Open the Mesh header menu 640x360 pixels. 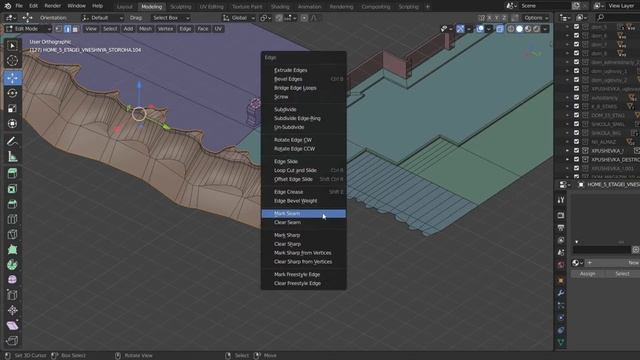click(145, 29)
